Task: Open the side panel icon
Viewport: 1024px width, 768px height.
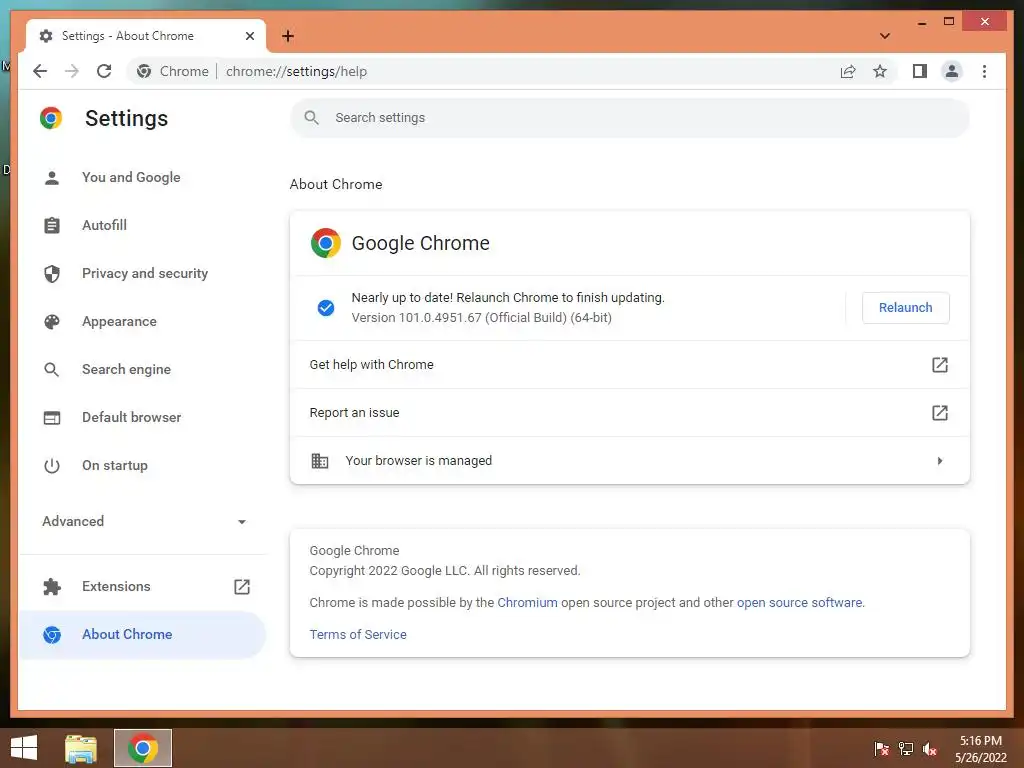Action: 920,71
